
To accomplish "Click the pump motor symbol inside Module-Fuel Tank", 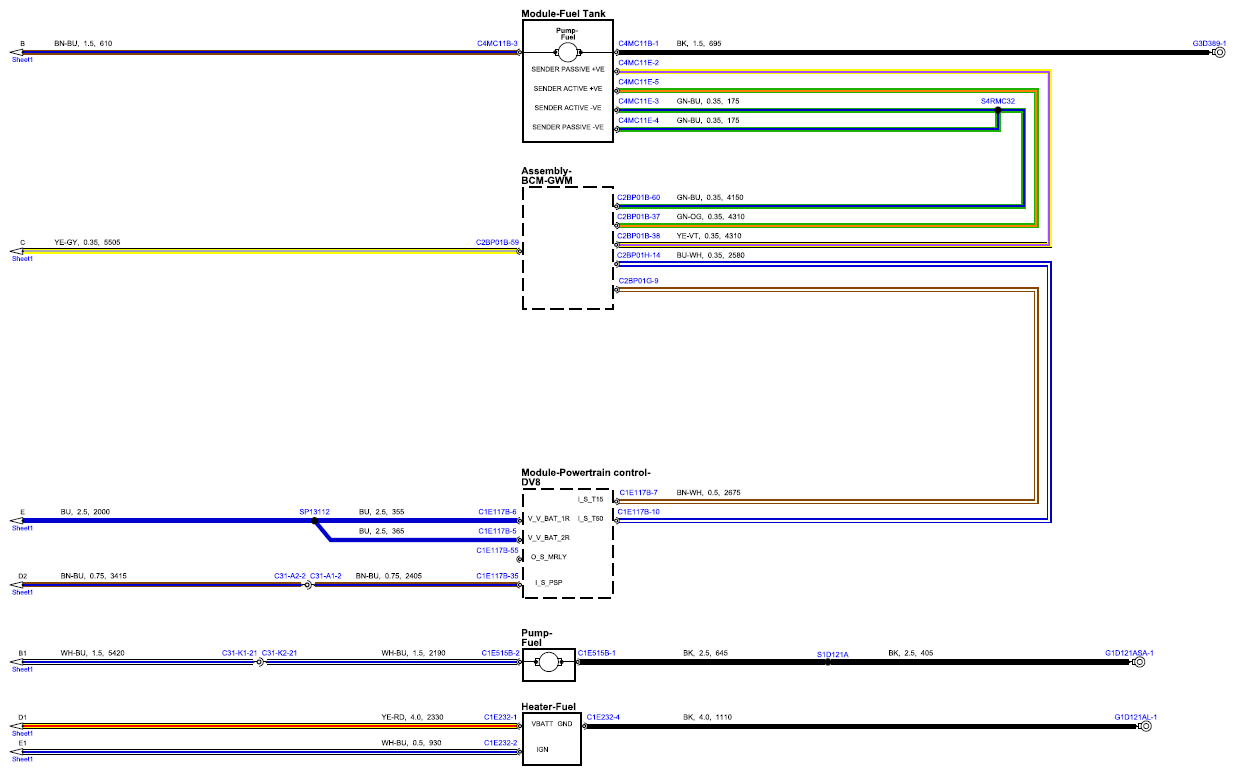I will tap(567, 51).
